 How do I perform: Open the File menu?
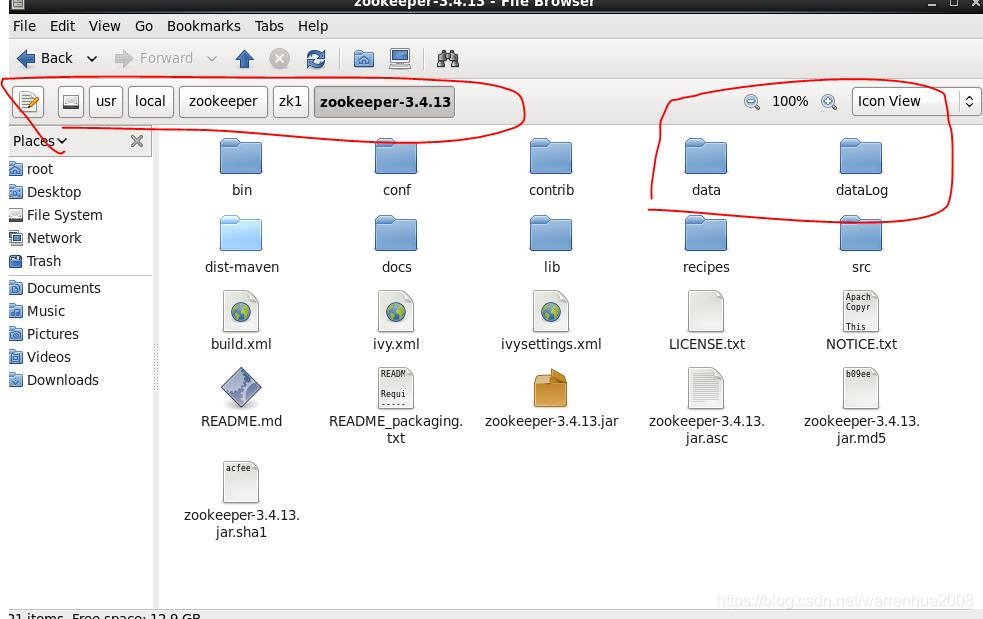click(x=24, y=26)
